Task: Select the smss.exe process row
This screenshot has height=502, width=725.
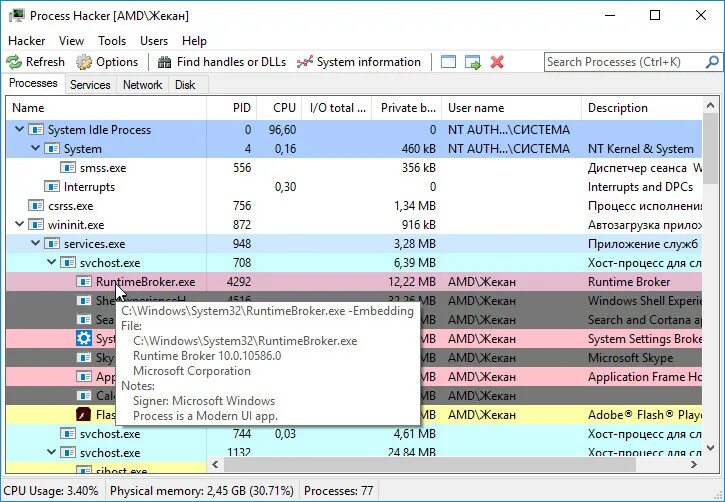Action: click(x=354, y=167)
